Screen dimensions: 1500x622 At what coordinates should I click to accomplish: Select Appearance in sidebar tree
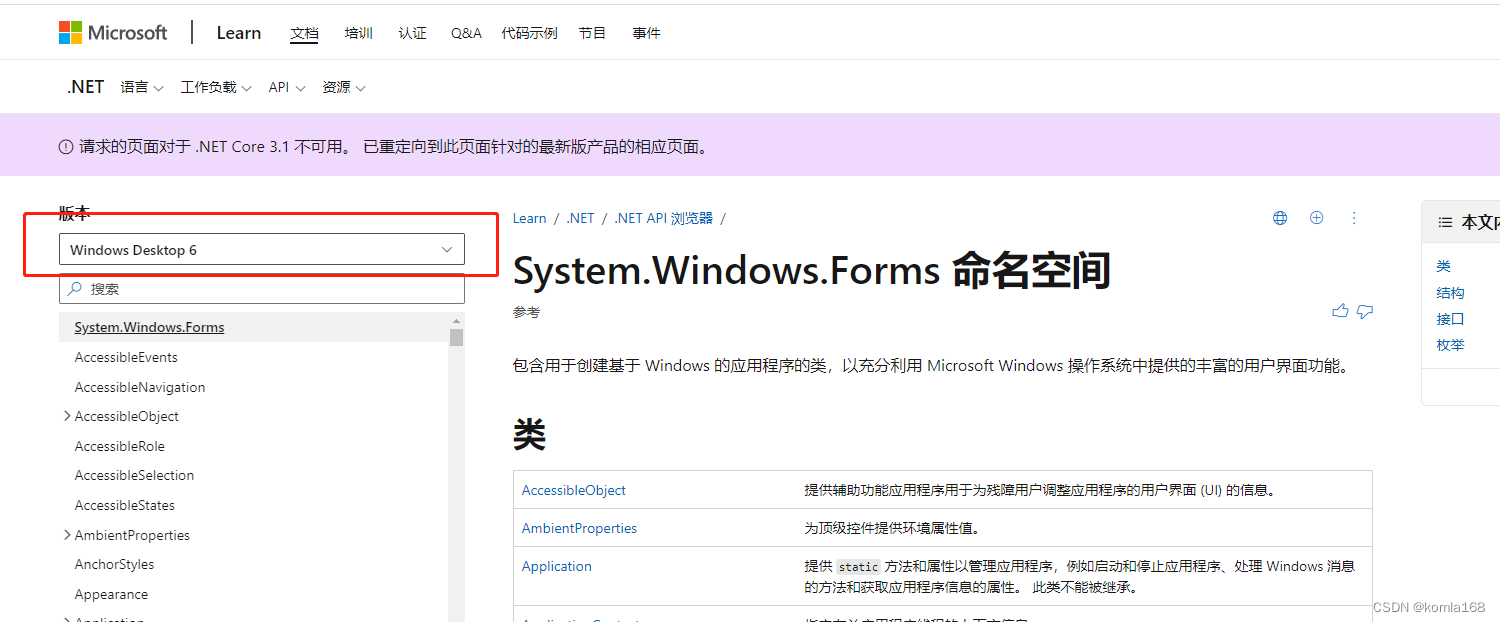[x=111, y=594]
